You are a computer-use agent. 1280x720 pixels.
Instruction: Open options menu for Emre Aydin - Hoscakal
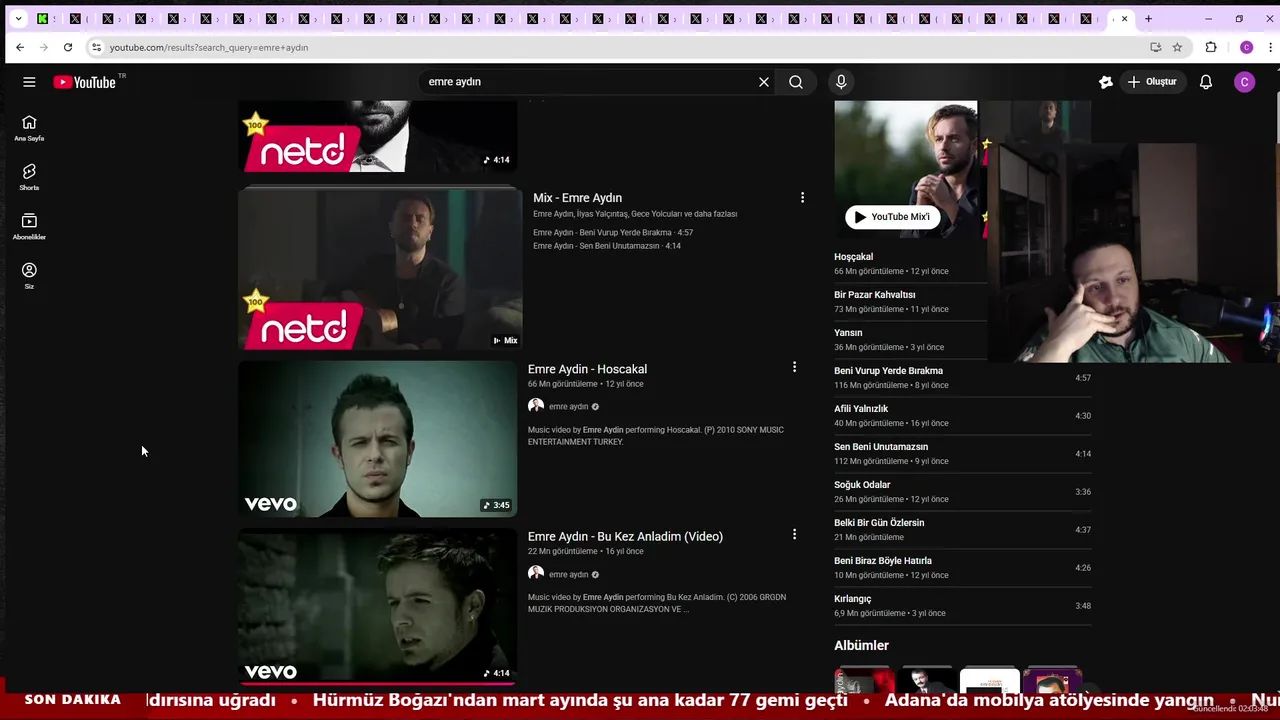(x=795, y=367)
